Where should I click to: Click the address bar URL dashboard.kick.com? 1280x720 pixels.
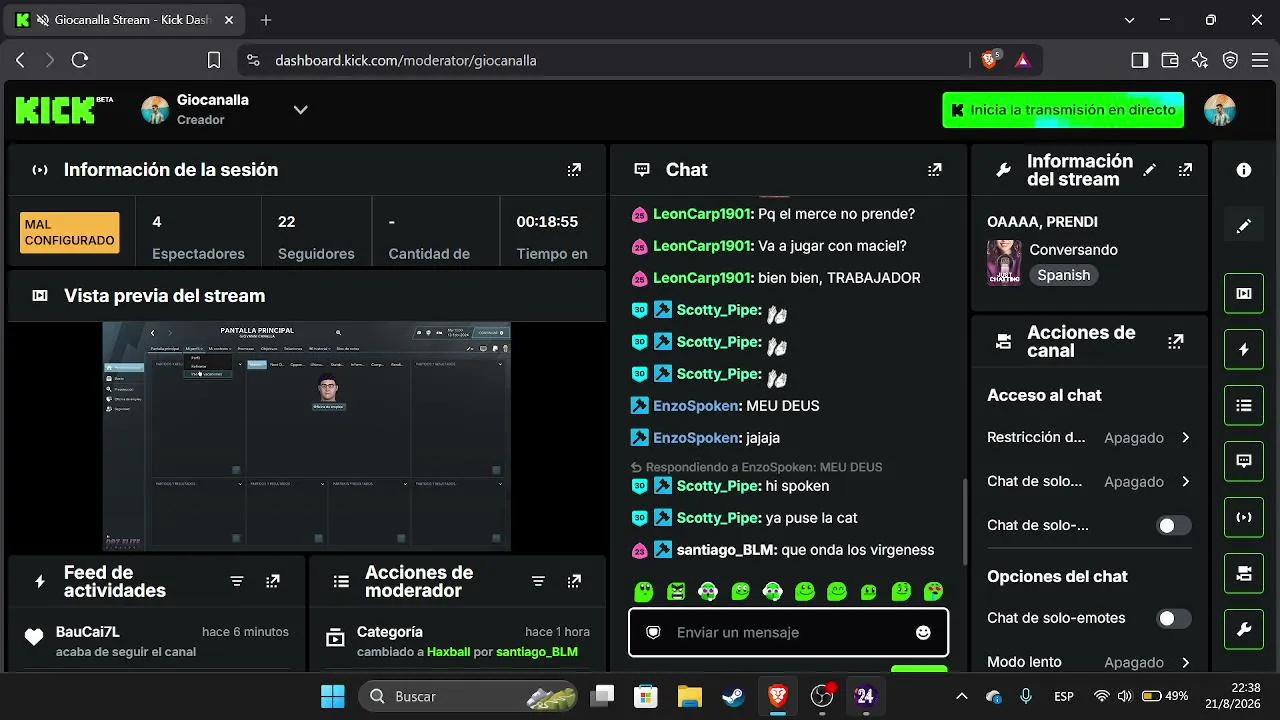point(406,60)
